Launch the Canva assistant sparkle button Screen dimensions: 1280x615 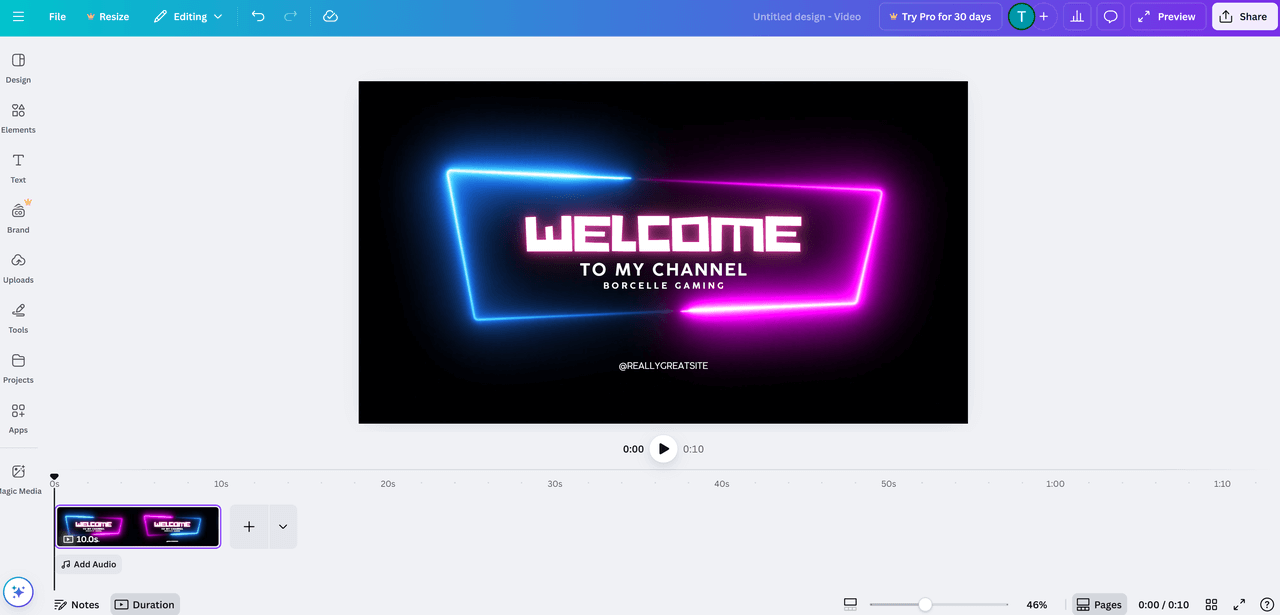18,592
